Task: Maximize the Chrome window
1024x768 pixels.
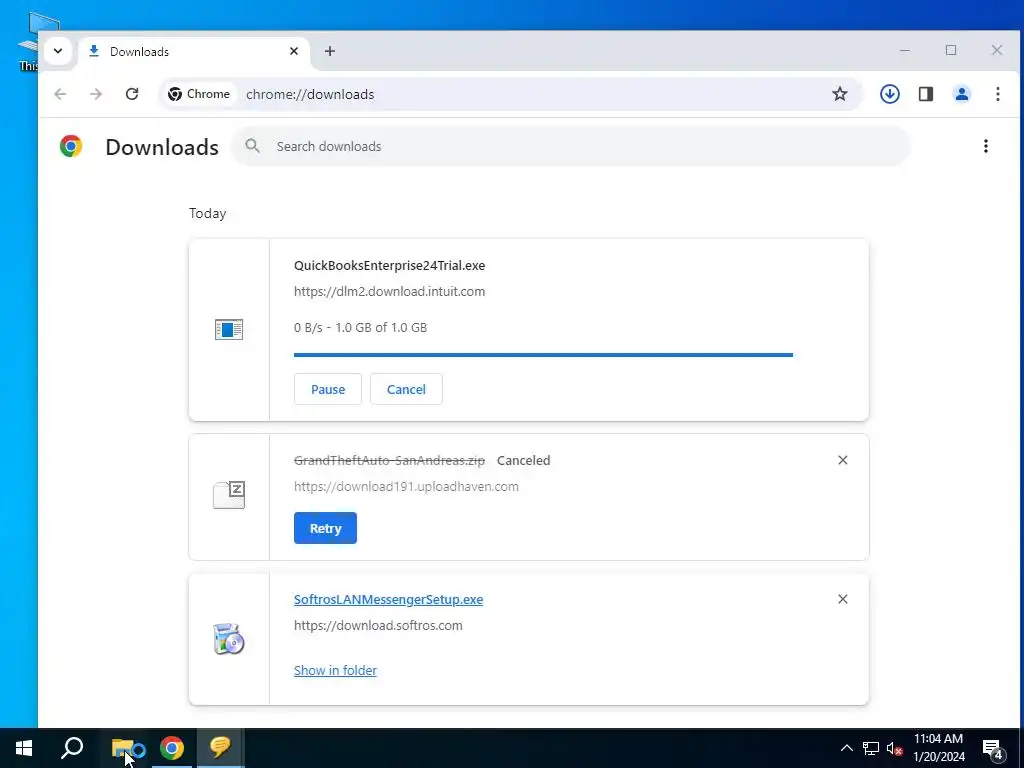Action: point(951,50)
